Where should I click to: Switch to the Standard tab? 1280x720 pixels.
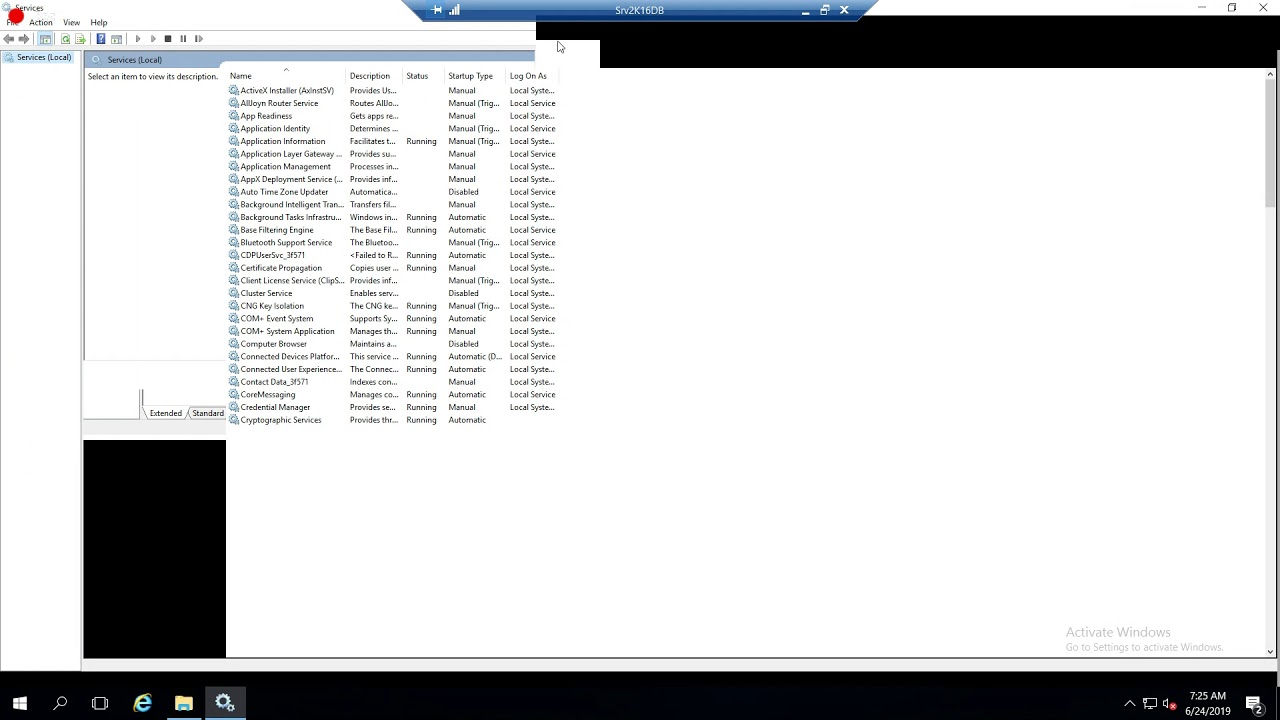click(208, 413)
